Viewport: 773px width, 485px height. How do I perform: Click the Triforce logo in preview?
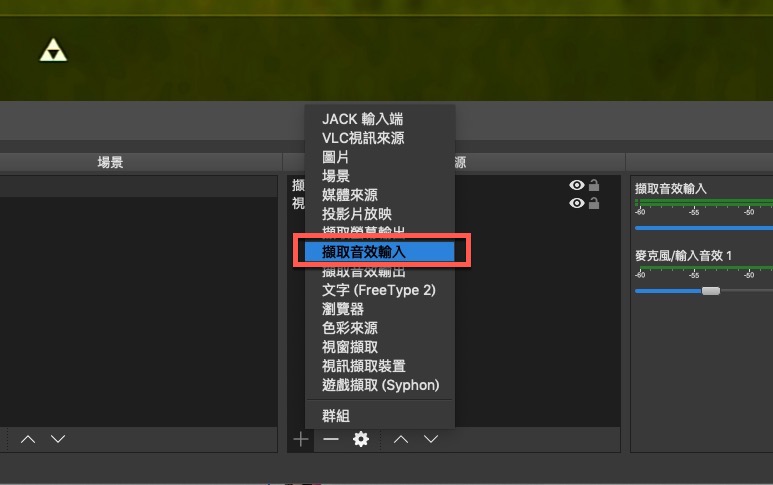click(x=53, y=50)
